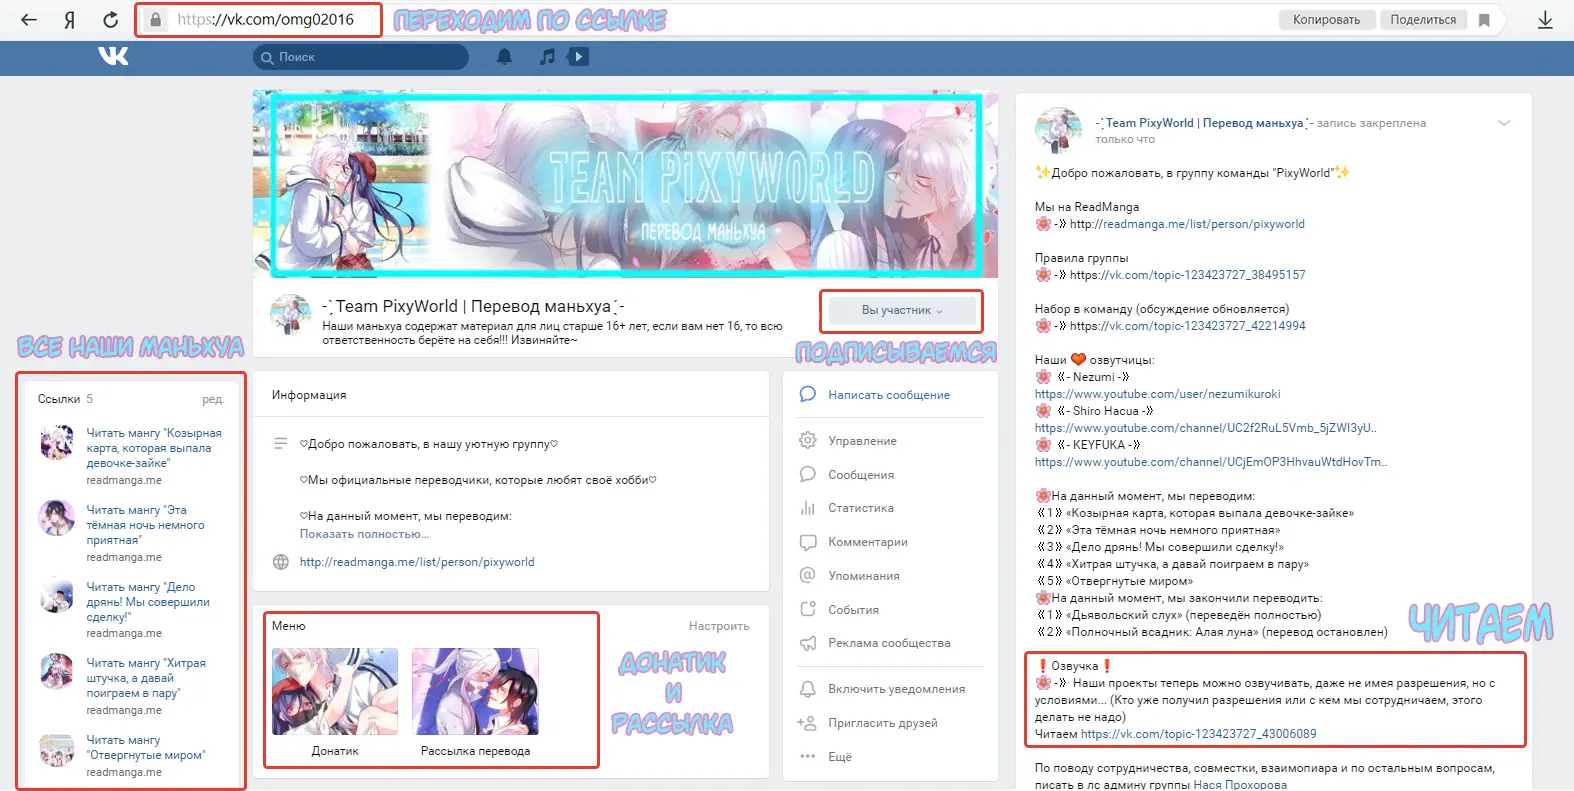Click Настроить next to the Меню block

pyautogui.click(x=718, y=626)
